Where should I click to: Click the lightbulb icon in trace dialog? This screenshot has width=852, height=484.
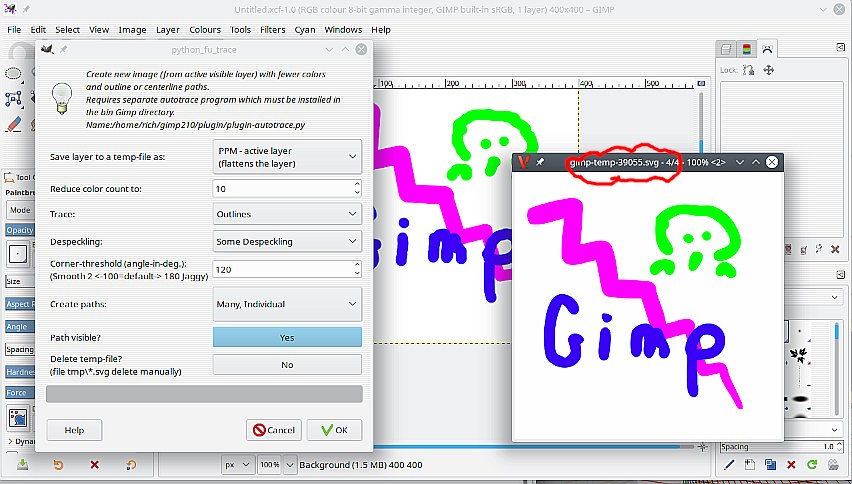pyautogui.click(x=61, y=98)
